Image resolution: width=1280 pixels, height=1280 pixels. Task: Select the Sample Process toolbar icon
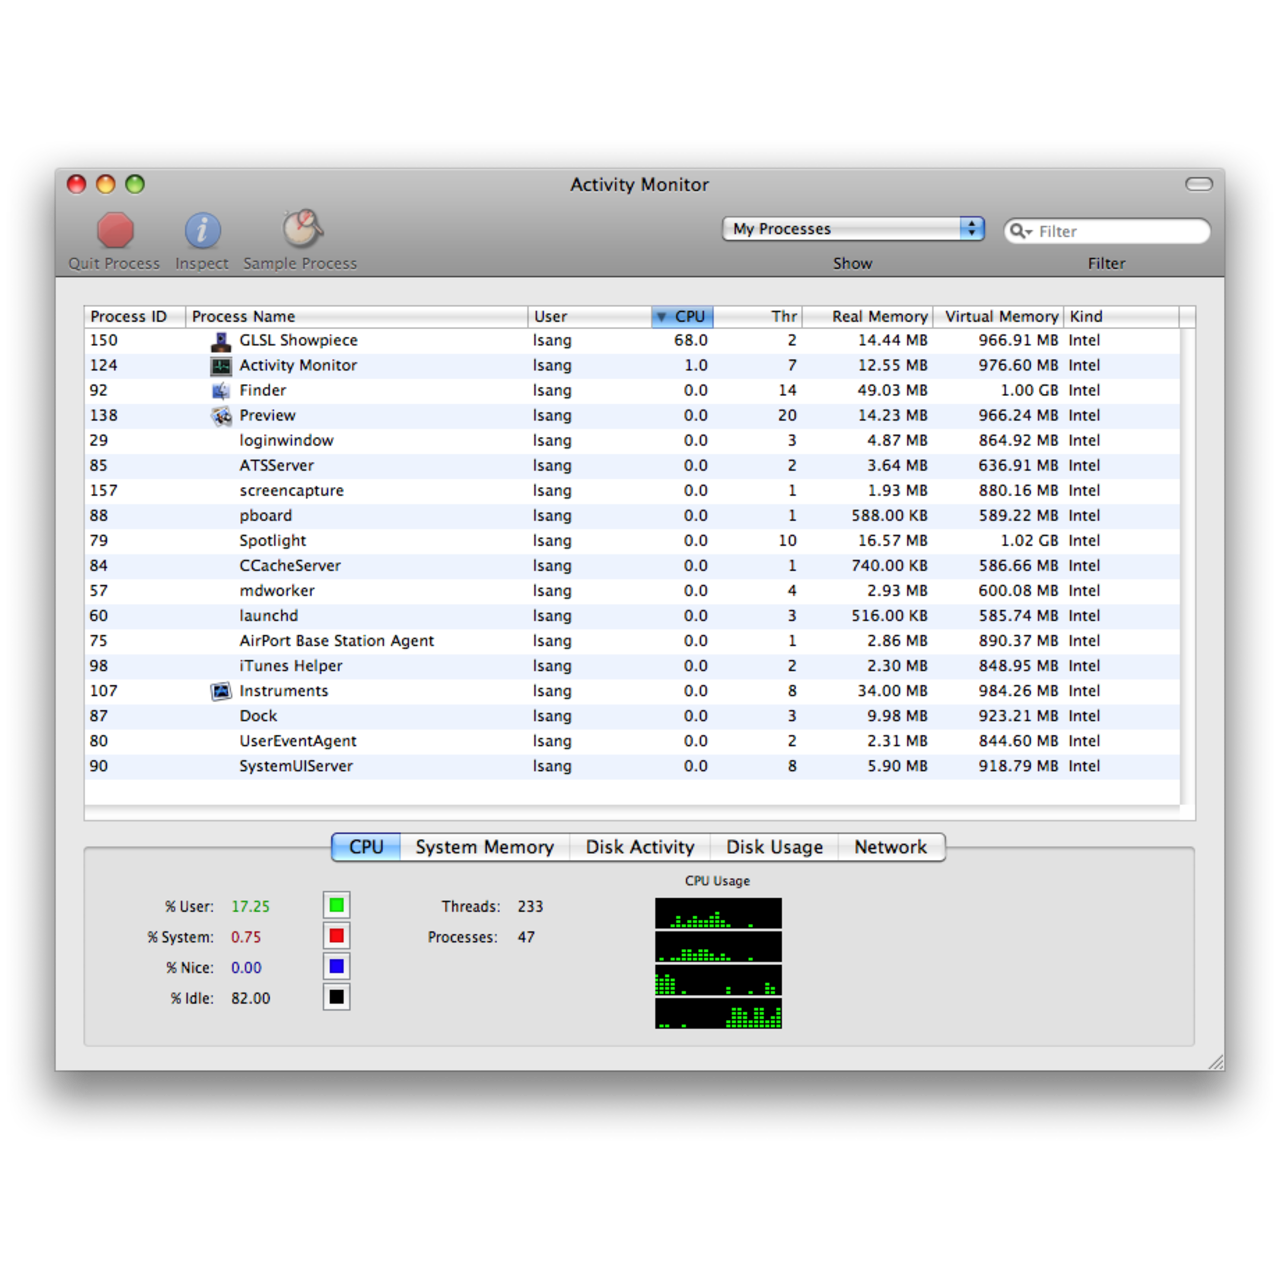(299, 230)
